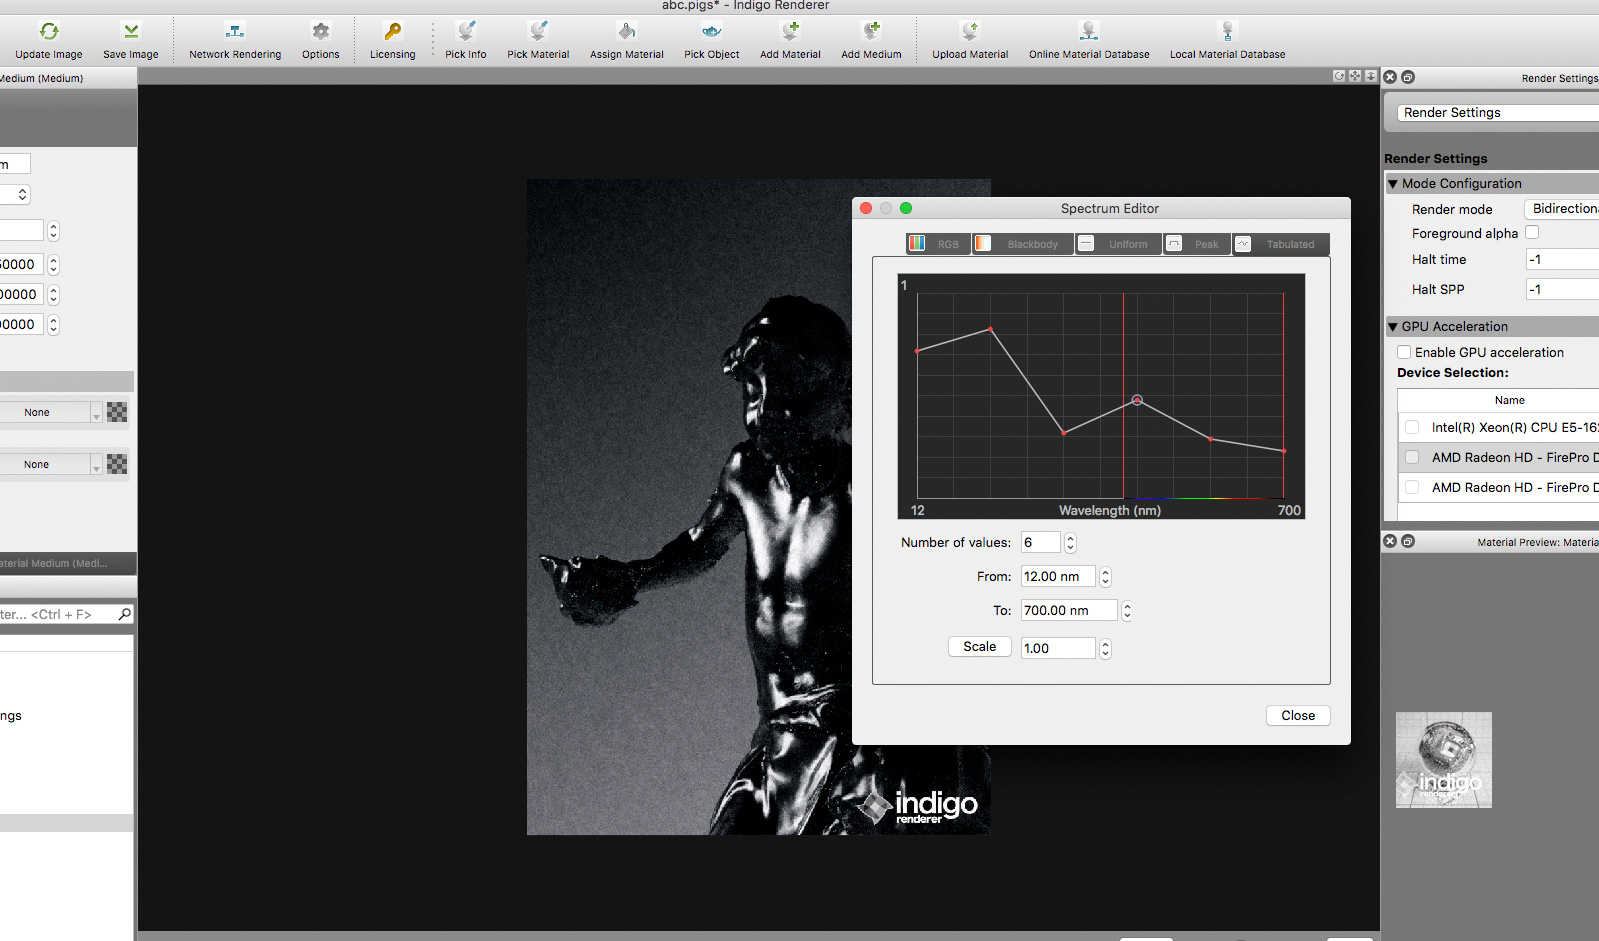Open the Online Material Database

[x=1088, y=32]
